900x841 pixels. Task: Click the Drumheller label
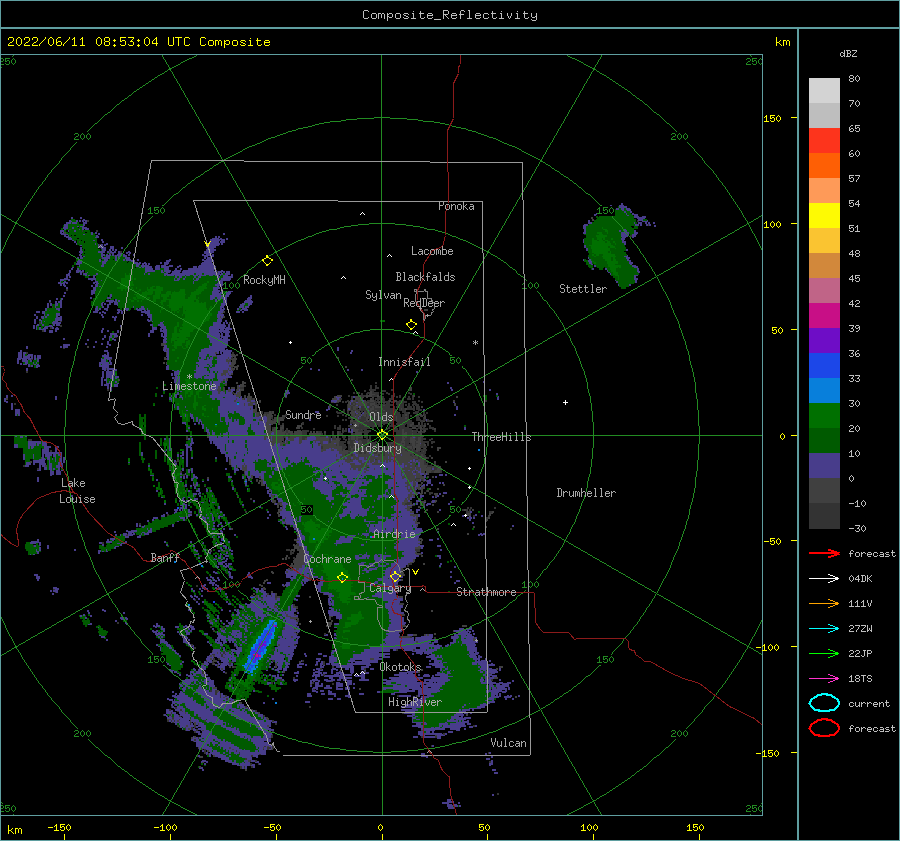point(586,493)
